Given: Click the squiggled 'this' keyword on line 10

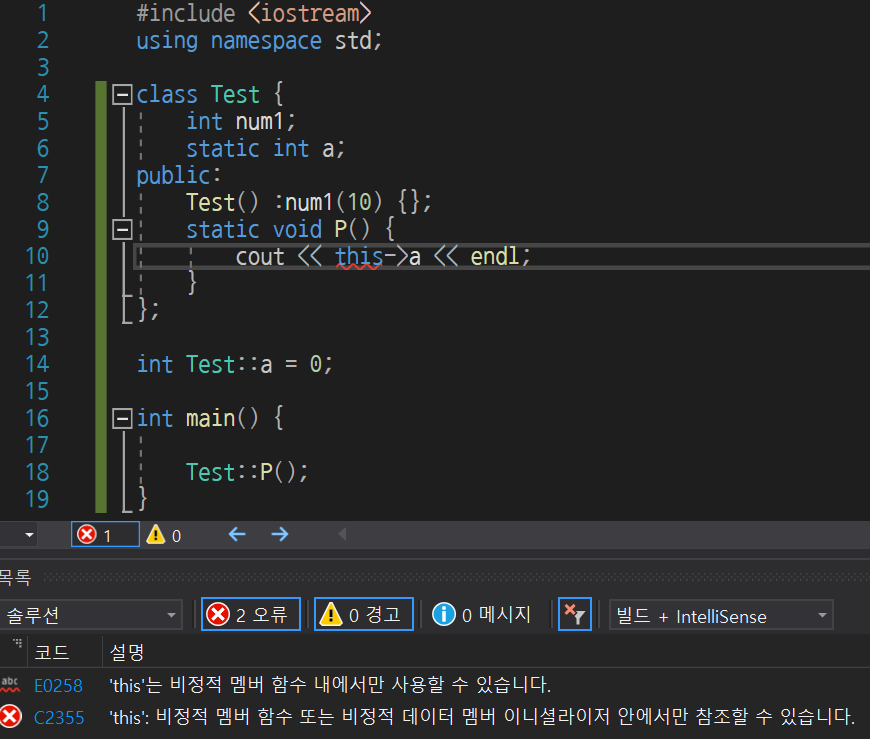Looking at the screenshot, I should point(358,256).
